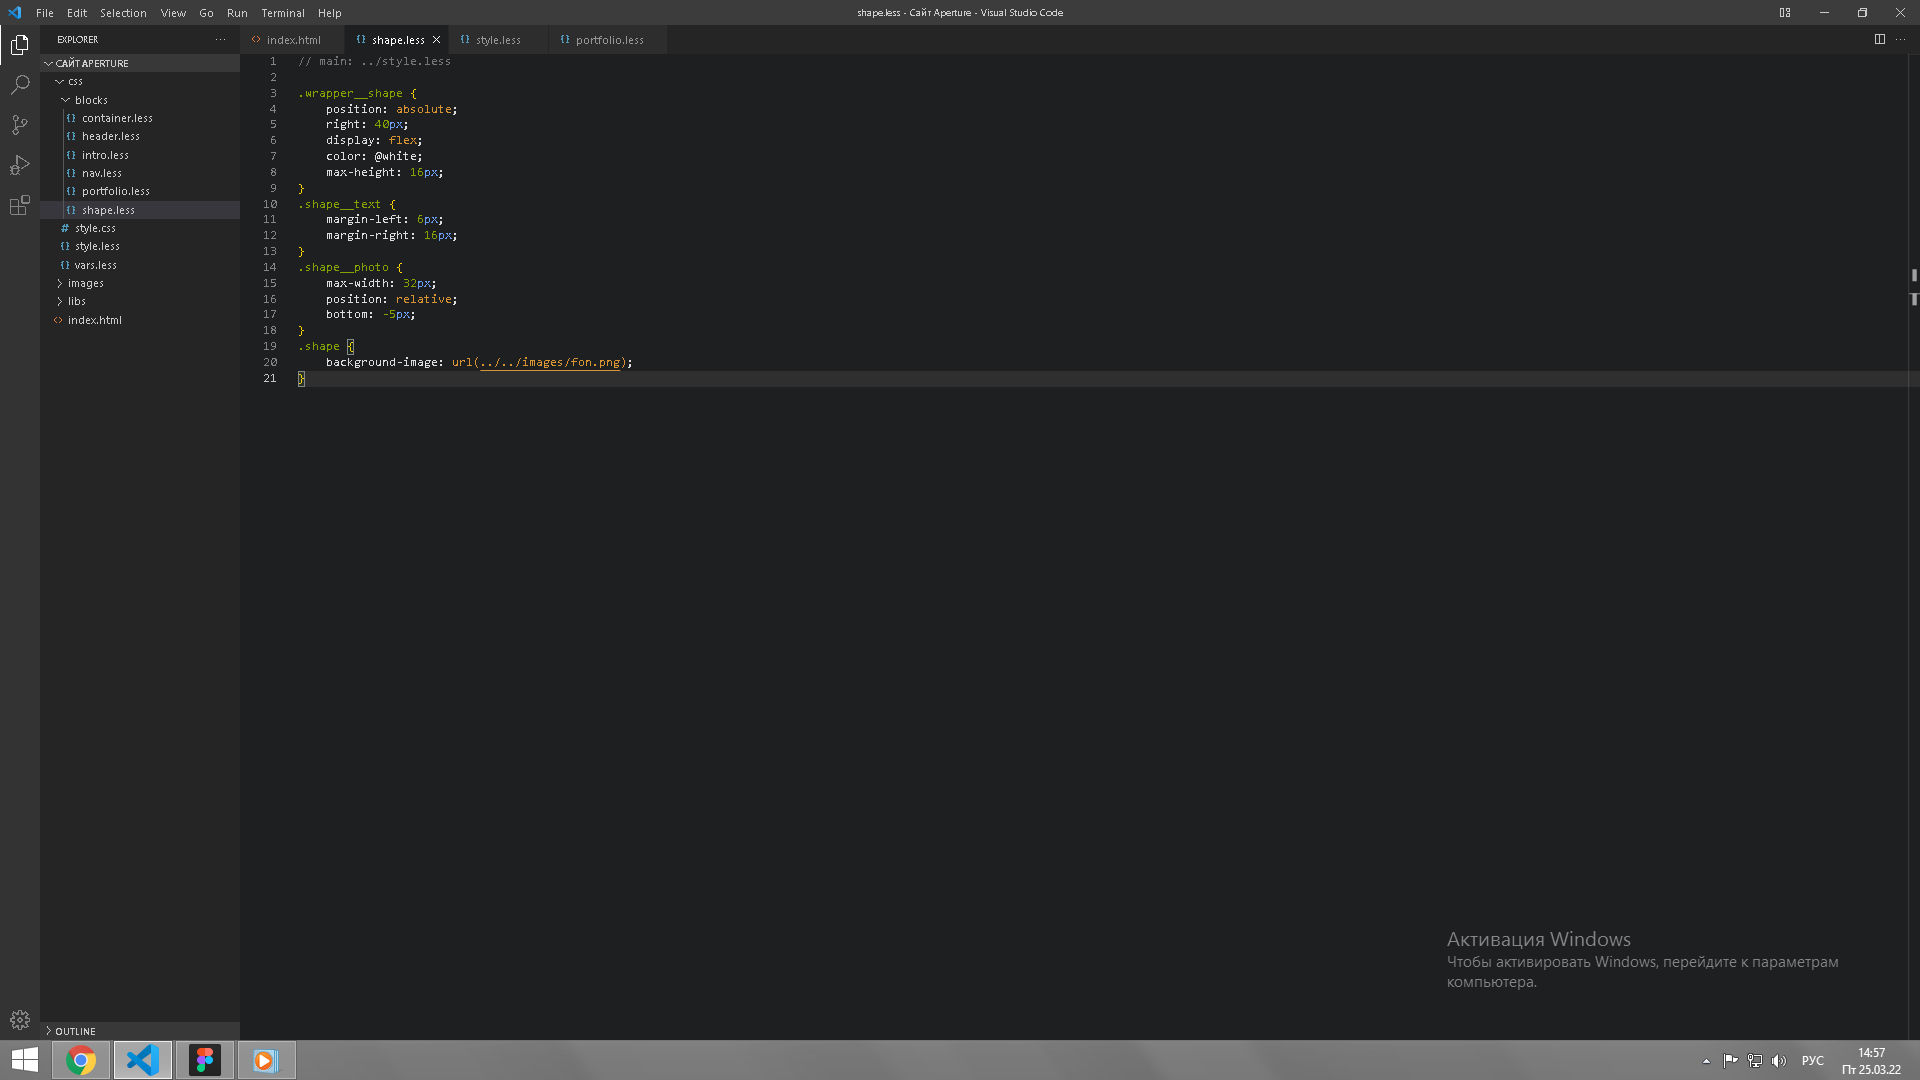This screenshot has height=1080, width=1920.
Task: Open the Windows Start menu
Action: coord(25,1060)
